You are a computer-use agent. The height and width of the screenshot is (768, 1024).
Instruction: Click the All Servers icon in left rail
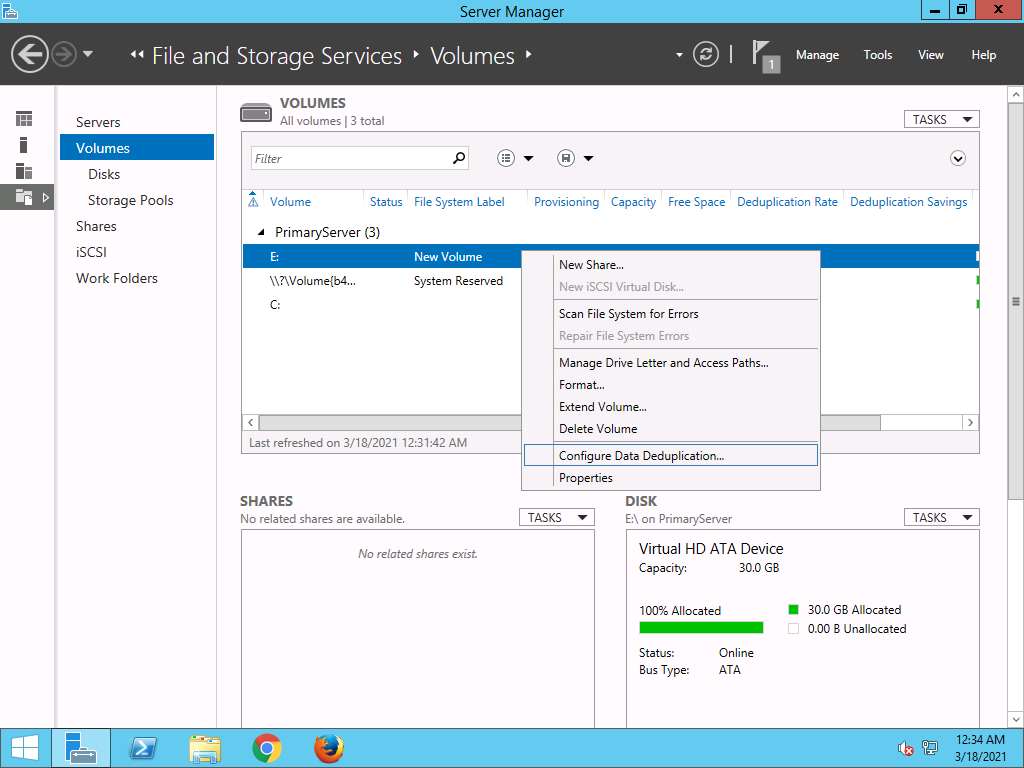pos(24,171)
